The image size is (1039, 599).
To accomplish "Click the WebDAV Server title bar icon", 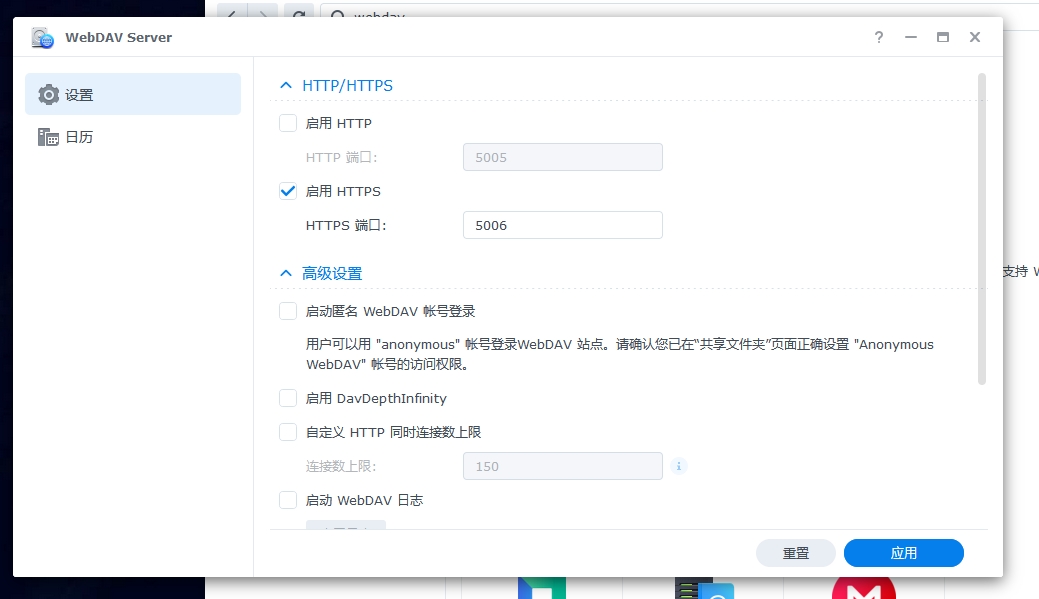I will coord(41,36).
